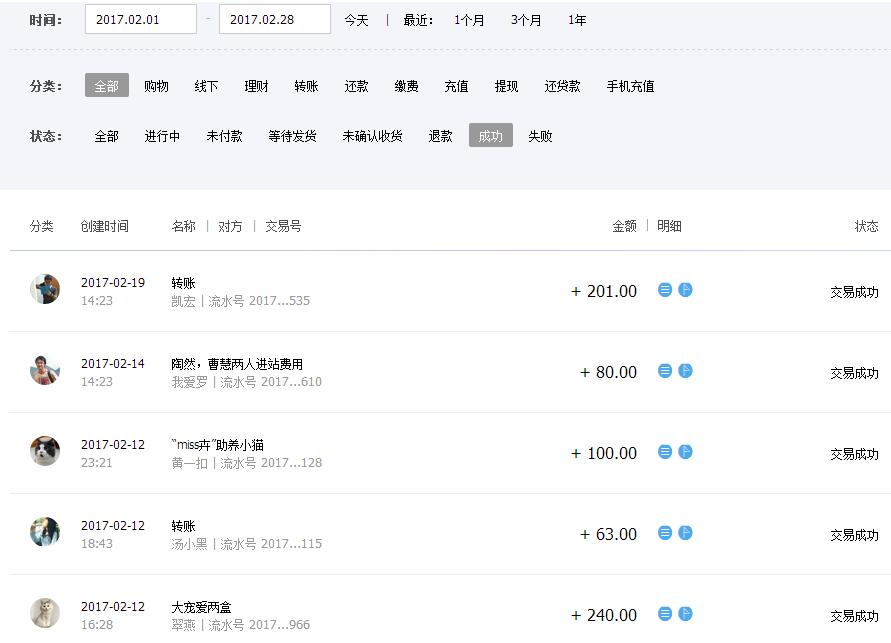Click the flag icon on +100.00 row
Viewport: 891px width, 643px height.
tap(685, 452)
